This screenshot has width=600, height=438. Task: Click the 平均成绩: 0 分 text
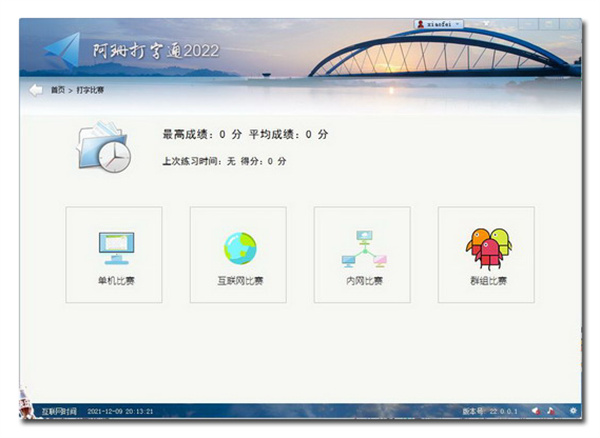coord(289,134)
